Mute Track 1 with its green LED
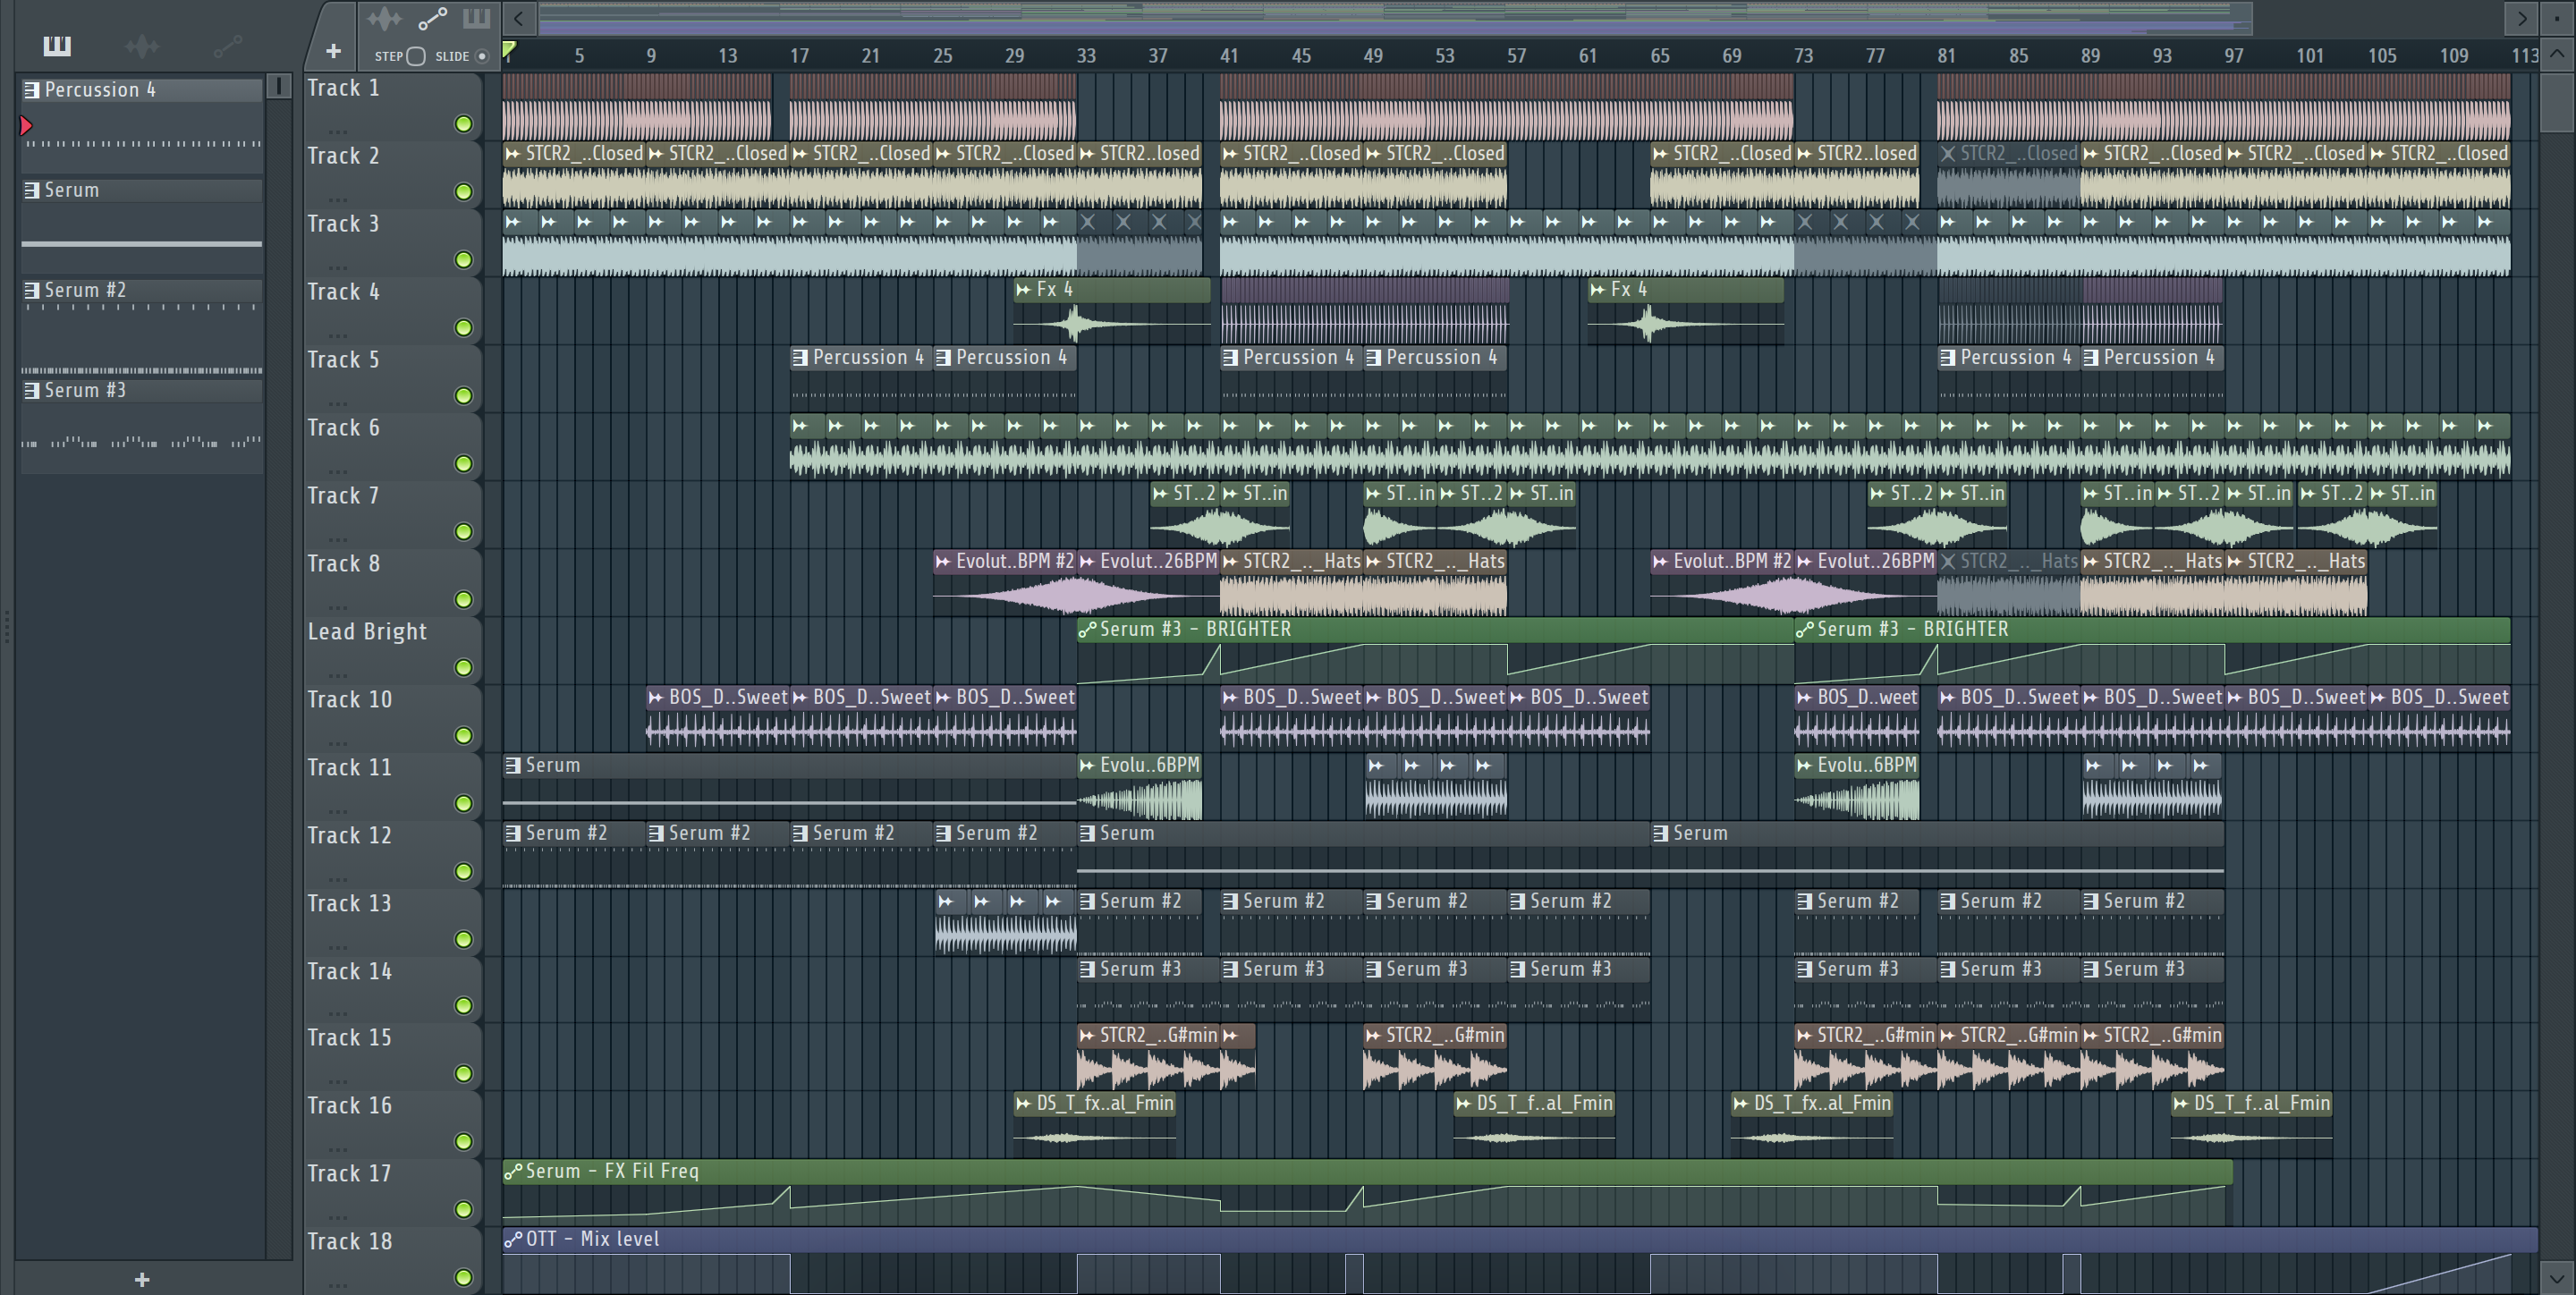This screenshot has height=1295, width=2576. (x=463, y=124)
